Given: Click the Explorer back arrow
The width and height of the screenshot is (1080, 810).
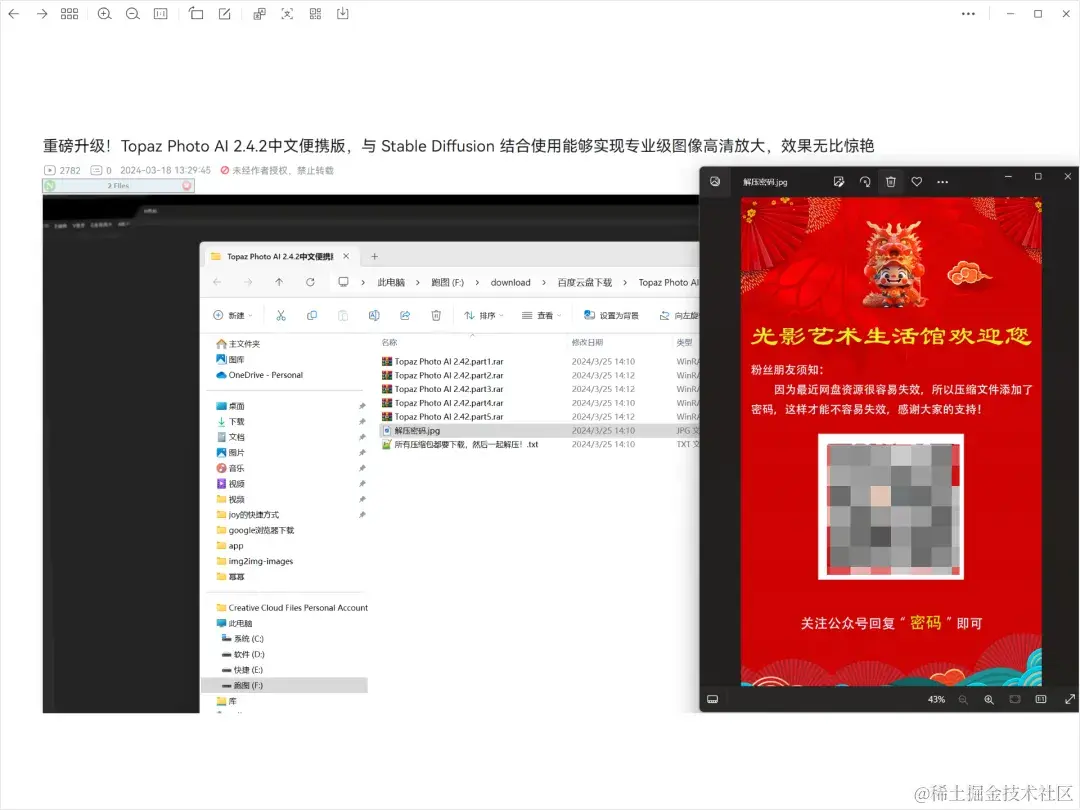Looking at the screenshot, I should click(218, 282).
